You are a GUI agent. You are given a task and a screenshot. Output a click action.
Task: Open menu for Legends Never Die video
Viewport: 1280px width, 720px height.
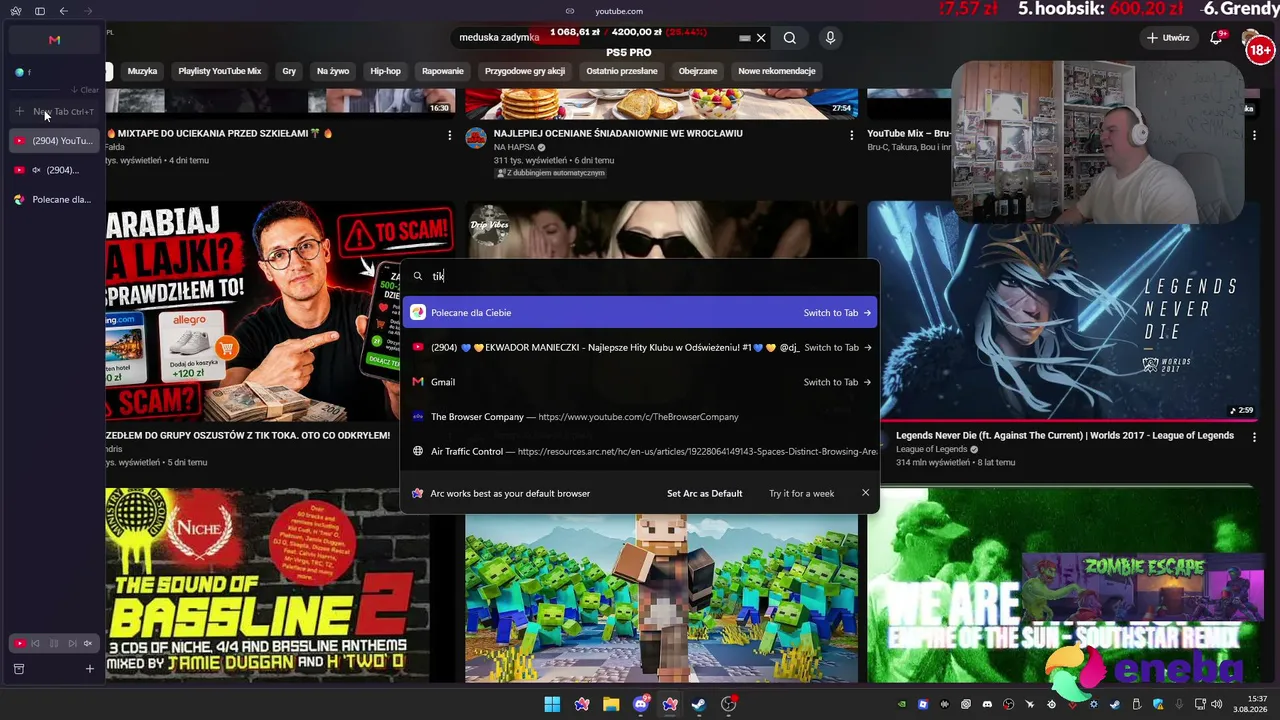(1255, 437)
